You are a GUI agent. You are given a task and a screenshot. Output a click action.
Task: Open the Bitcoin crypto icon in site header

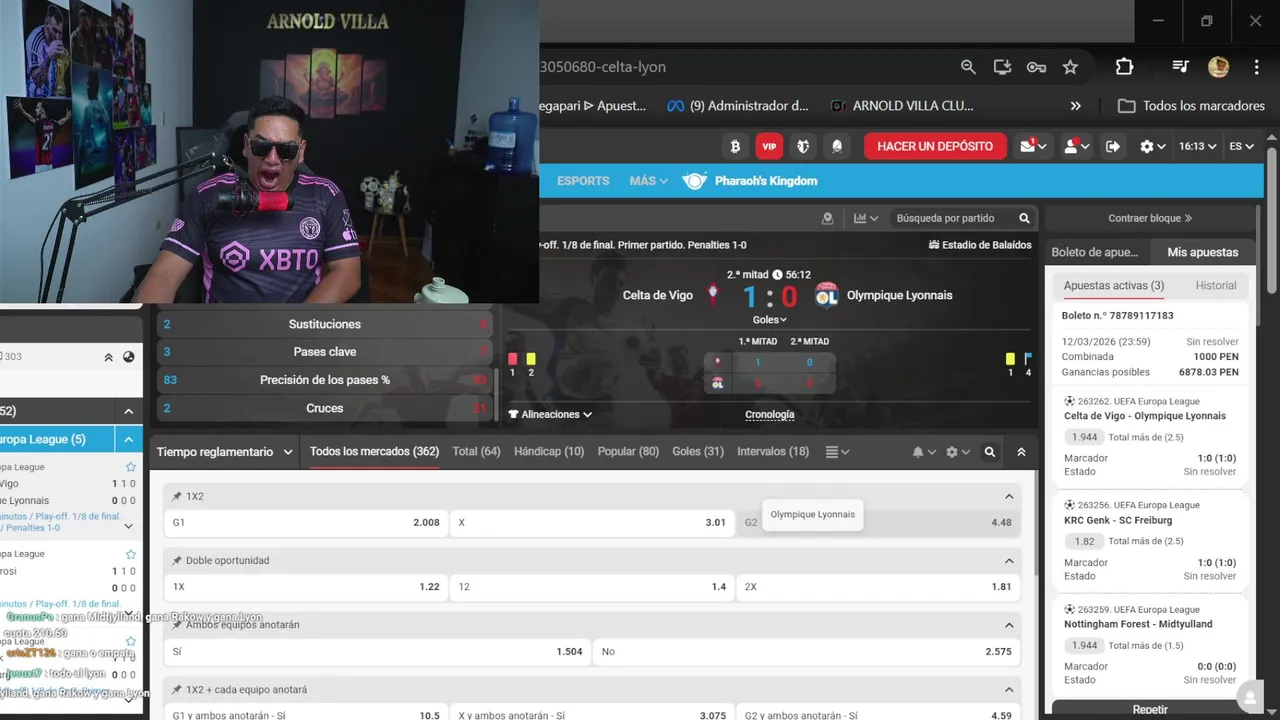[x=736, y=146]
